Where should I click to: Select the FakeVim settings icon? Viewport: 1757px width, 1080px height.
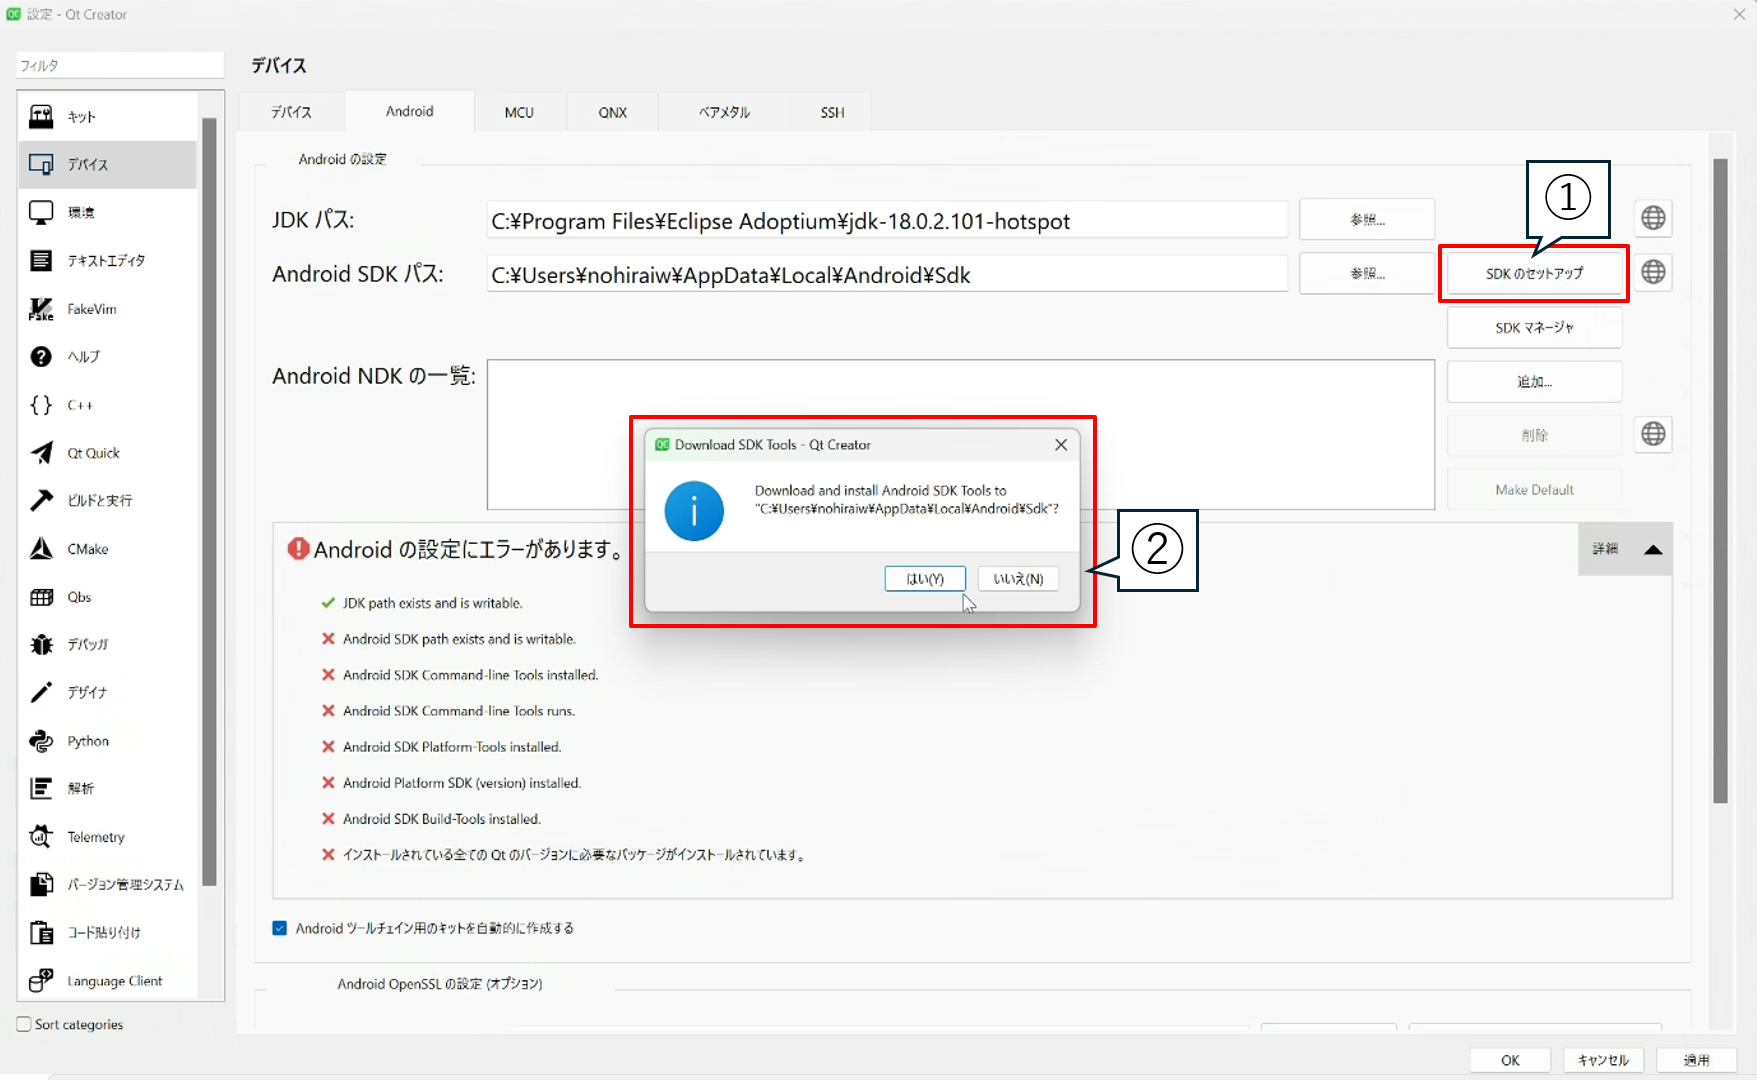(x=41, y=309)
